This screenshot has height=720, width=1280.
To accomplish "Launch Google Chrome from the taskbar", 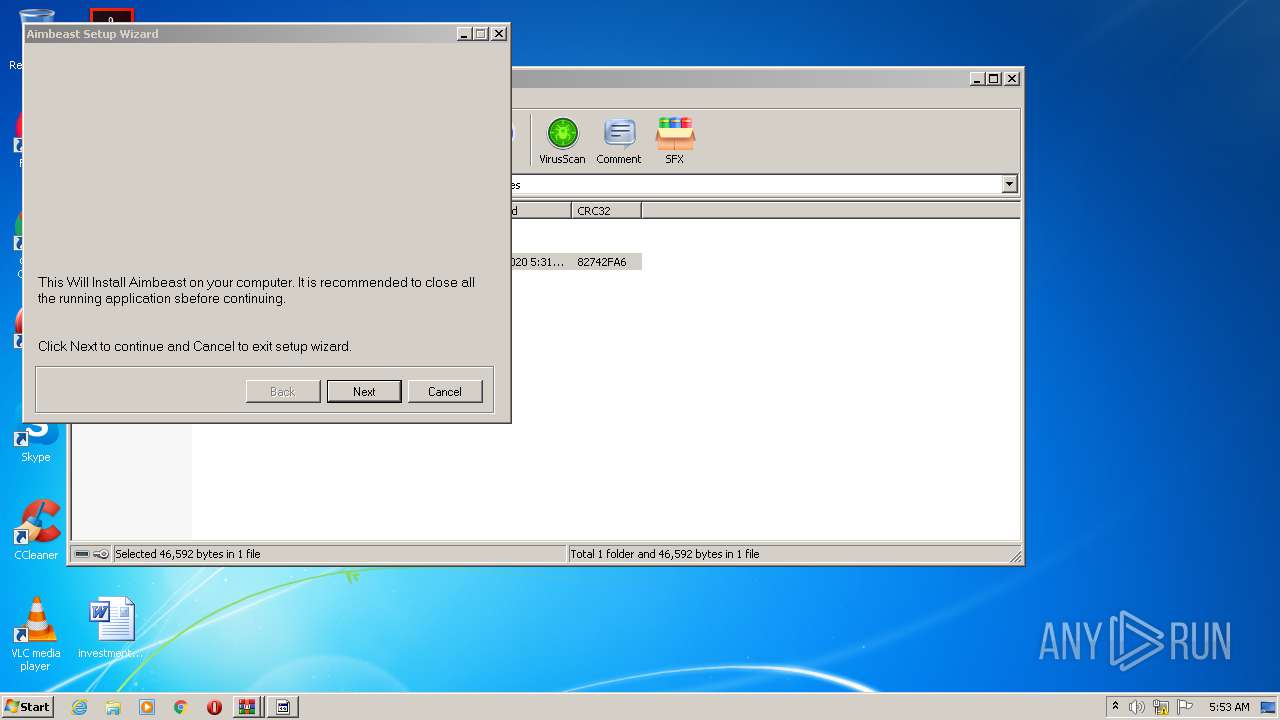I will coord(181,707).
